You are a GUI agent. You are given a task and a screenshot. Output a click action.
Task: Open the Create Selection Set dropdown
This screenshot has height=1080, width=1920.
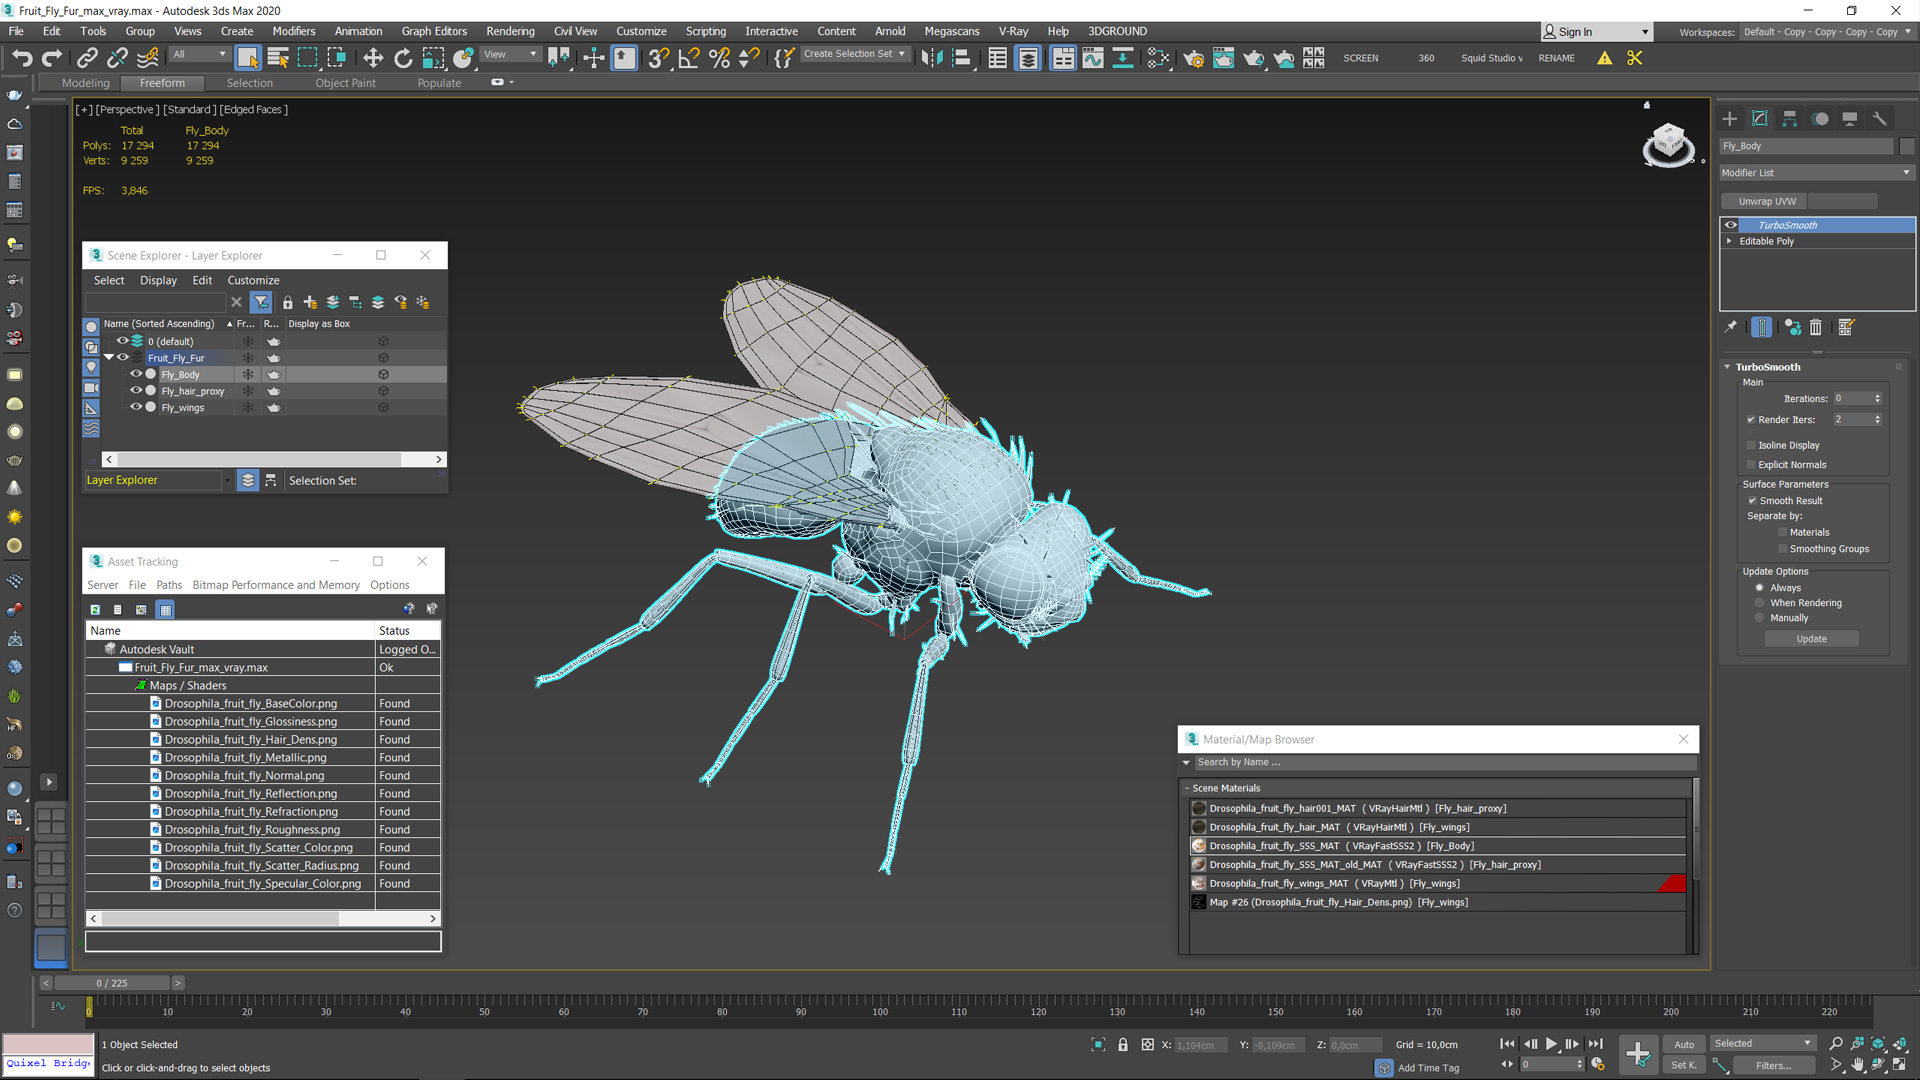pyautogui.click(x=855, y=54)
